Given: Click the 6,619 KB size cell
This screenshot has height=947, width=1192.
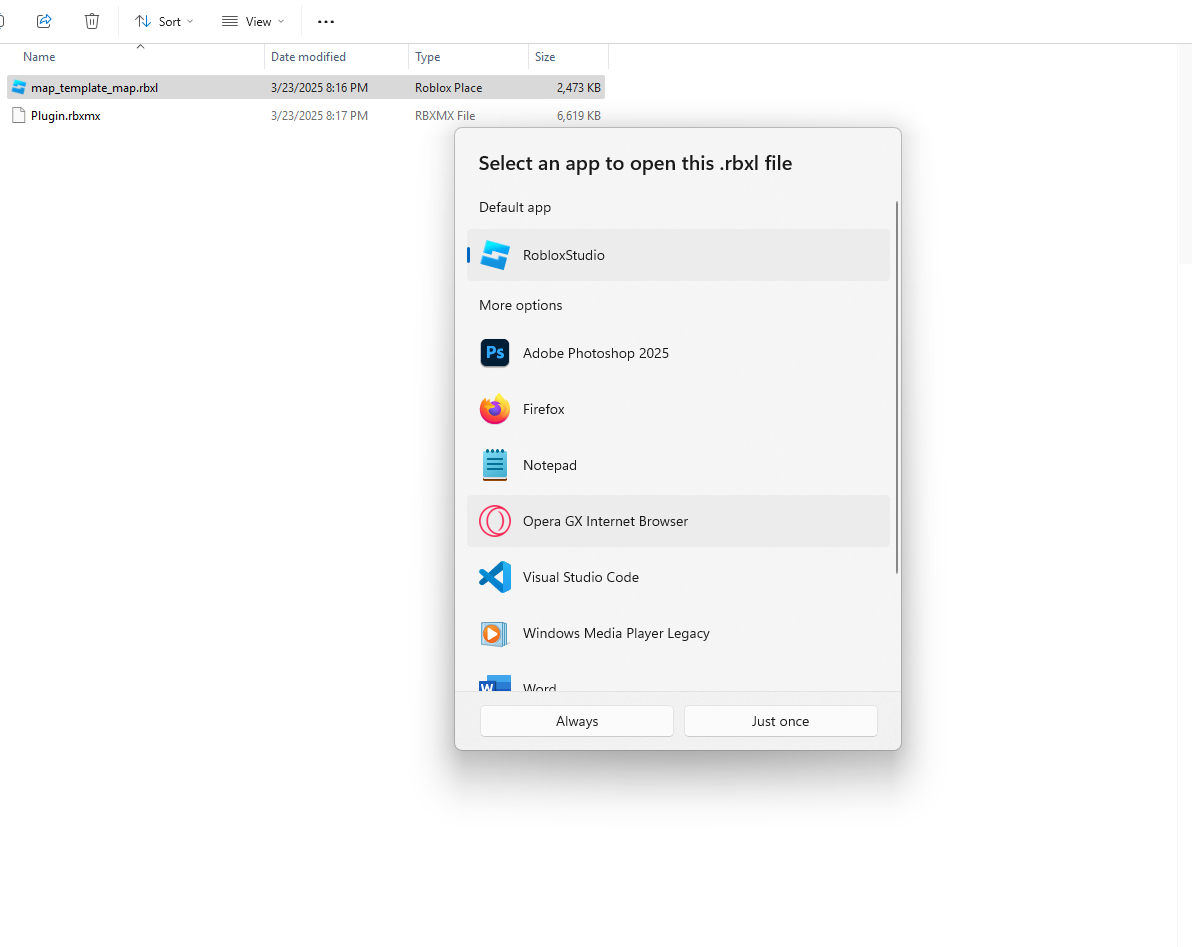Looking at the screenshot, I should (x=579, y=116).
